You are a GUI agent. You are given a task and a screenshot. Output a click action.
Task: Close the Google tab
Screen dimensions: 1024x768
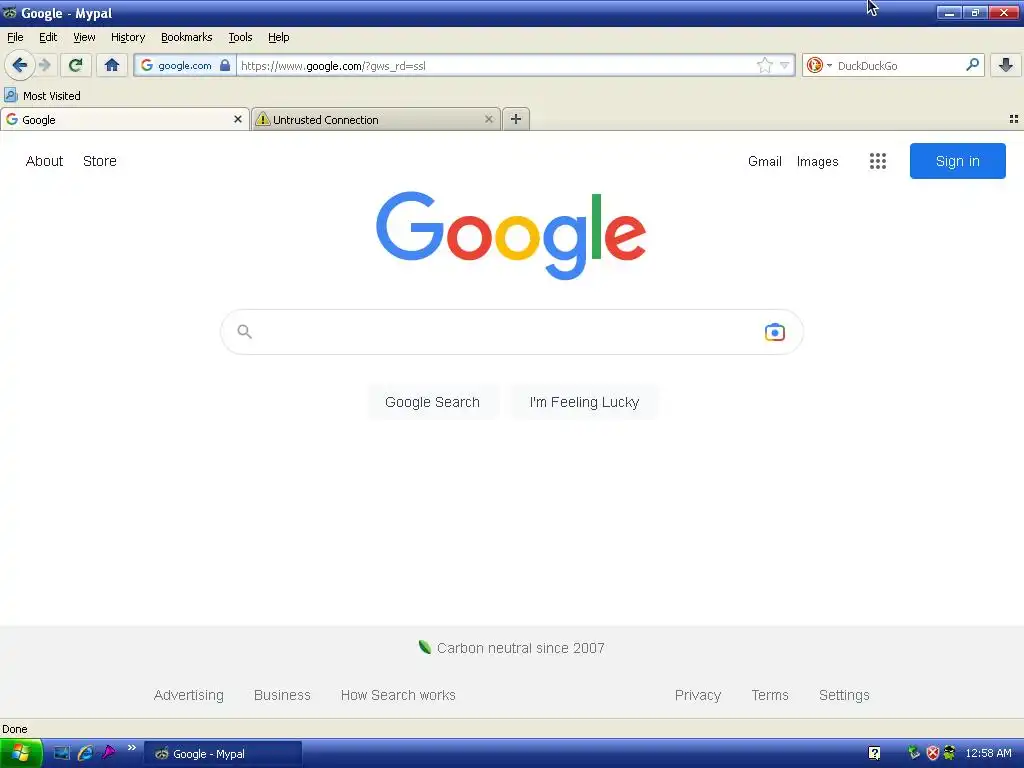point(238,120)
